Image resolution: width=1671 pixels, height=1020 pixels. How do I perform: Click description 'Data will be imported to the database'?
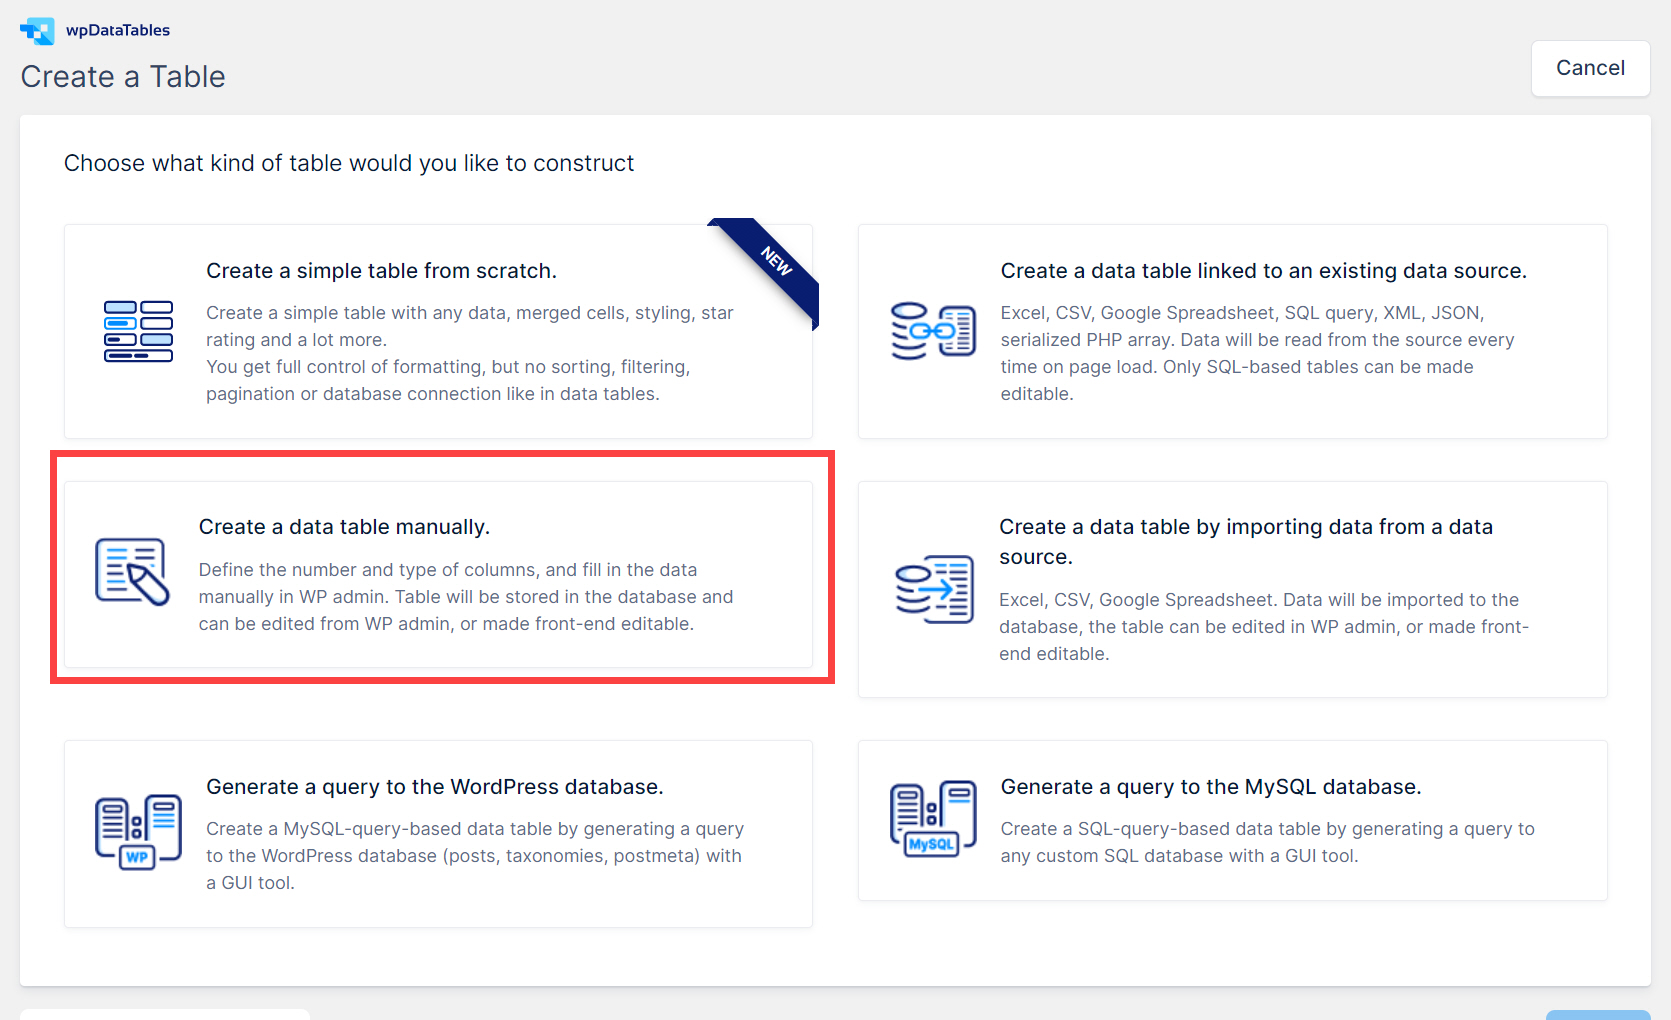pos(1264,627)
